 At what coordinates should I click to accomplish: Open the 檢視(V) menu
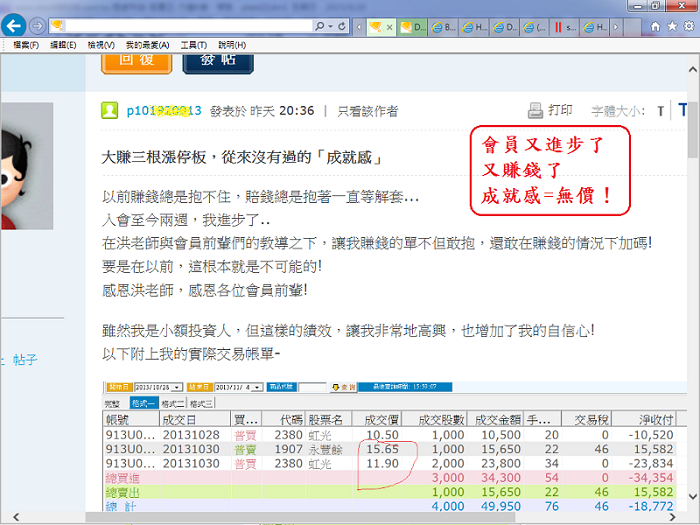101,45
